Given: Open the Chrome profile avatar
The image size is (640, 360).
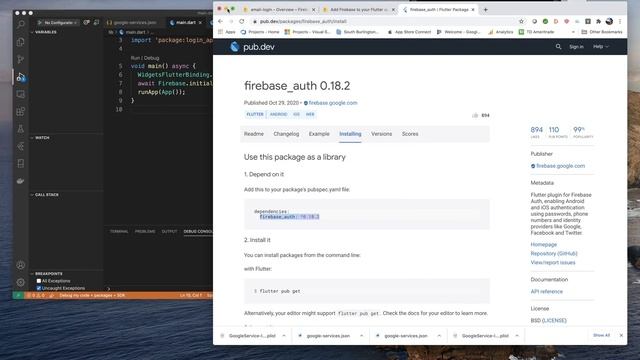Looking at the screenshot, I should [x=609, y=21].
